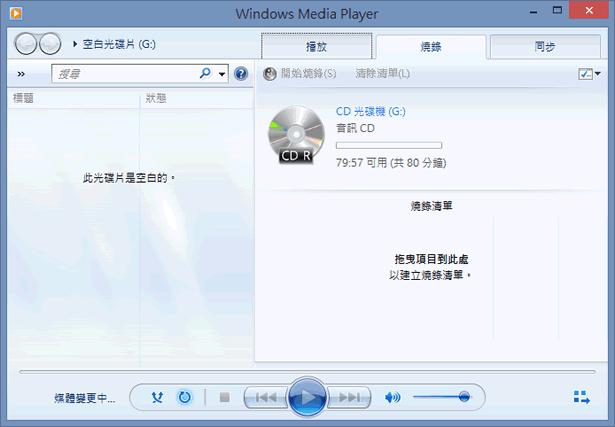Mute audio with the speaker icon

[x=392, y=398]
